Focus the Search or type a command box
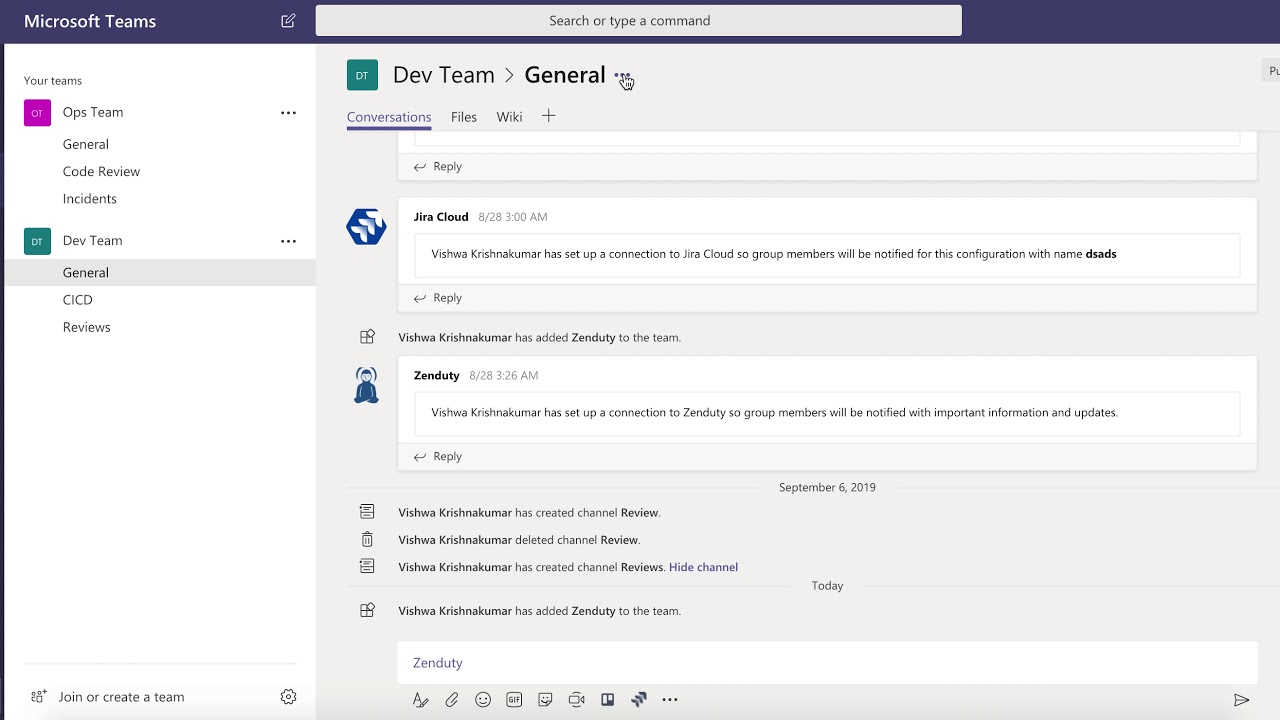Screen dimensions: 1280x720 pos(639,21)
